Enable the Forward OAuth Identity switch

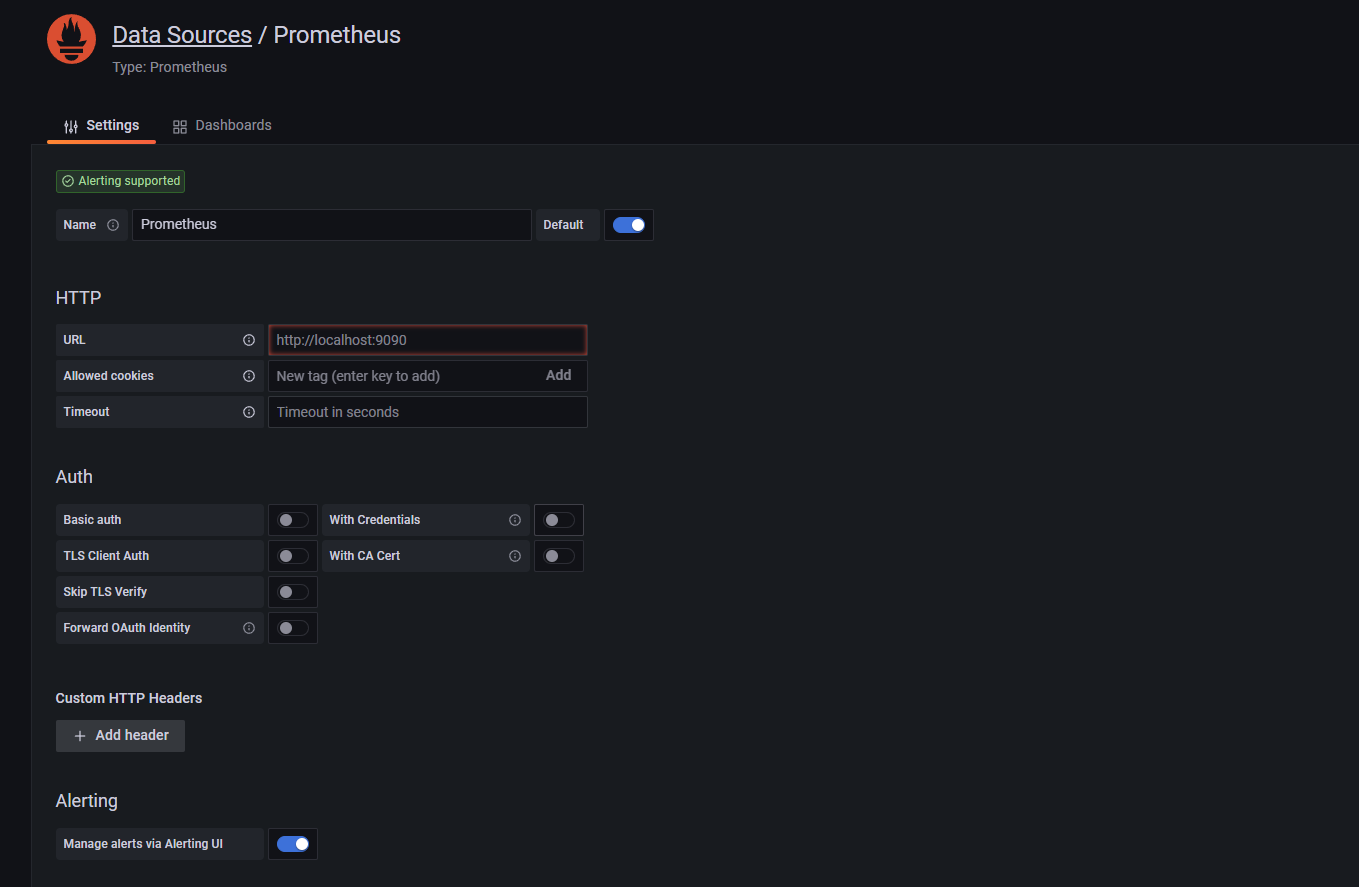click(293, 628)
